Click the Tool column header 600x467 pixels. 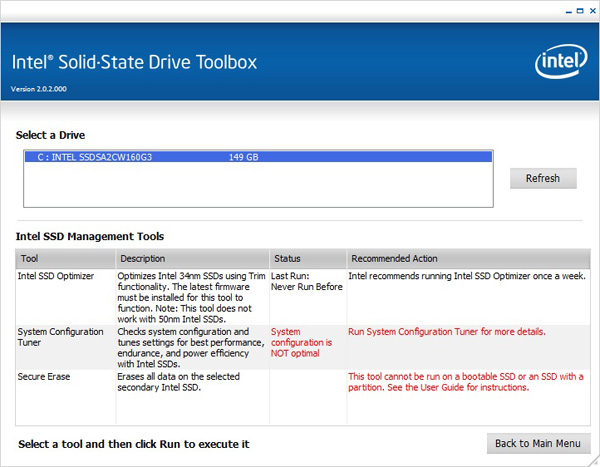click(x=65, y=258)
